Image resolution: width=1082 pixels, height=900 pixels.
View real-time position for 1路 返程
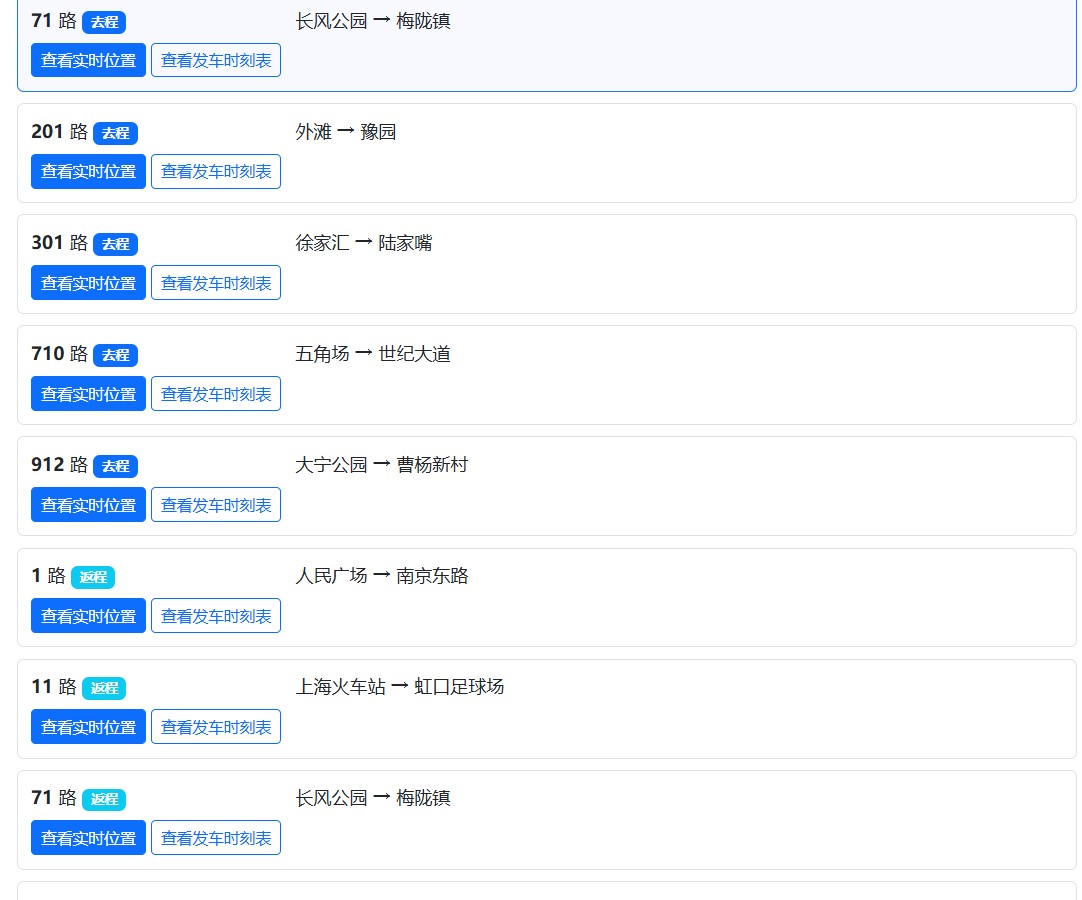[88, 616]
